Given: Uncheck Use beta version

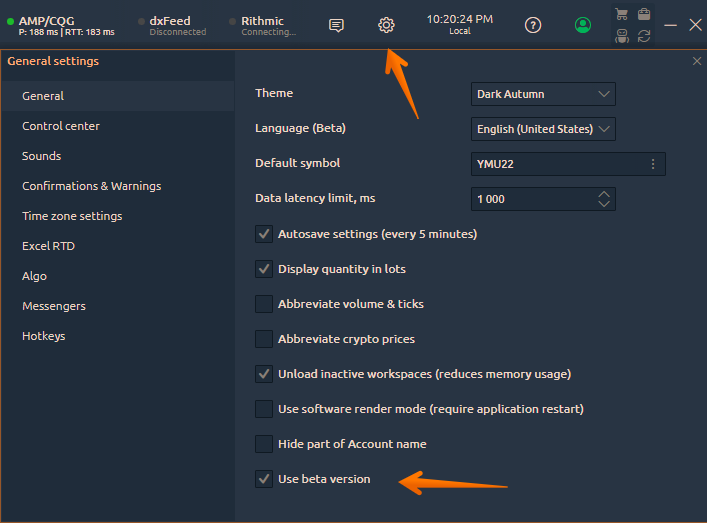Looking at the screenshot, I should tap(264, 479).
